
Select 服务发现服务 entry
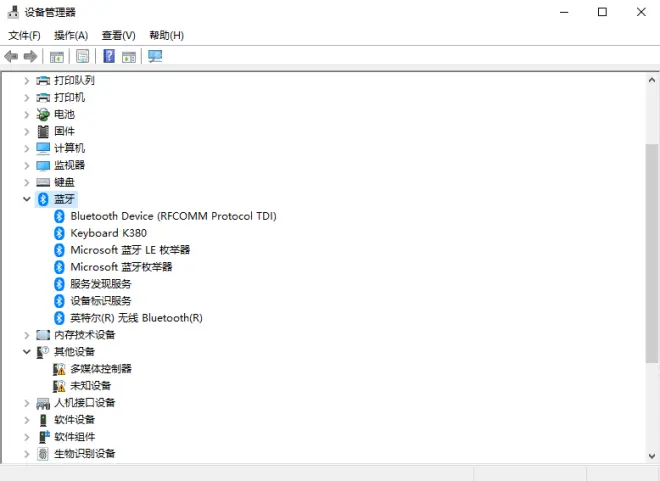point(101,284)
